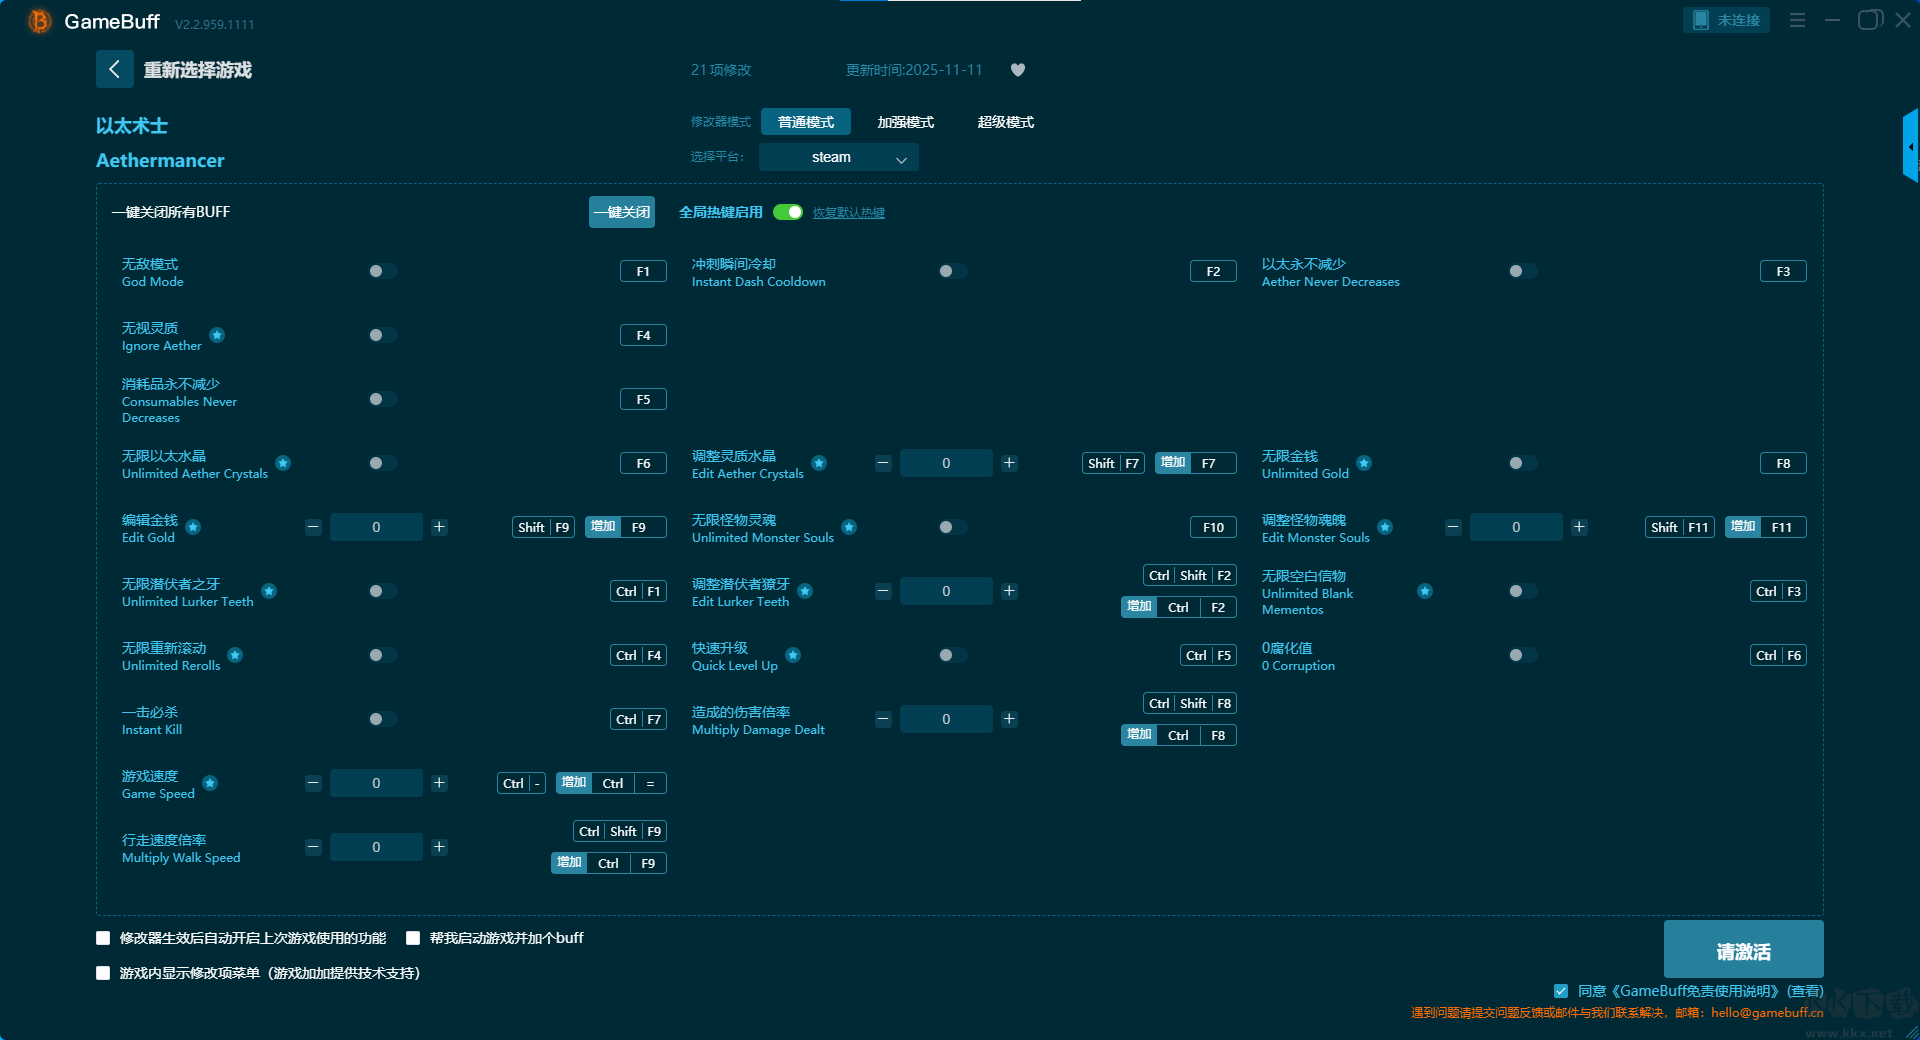Increase Edit Gold value with plus button
This screenshot has width=1920, height=1040.
click(439, 527)
